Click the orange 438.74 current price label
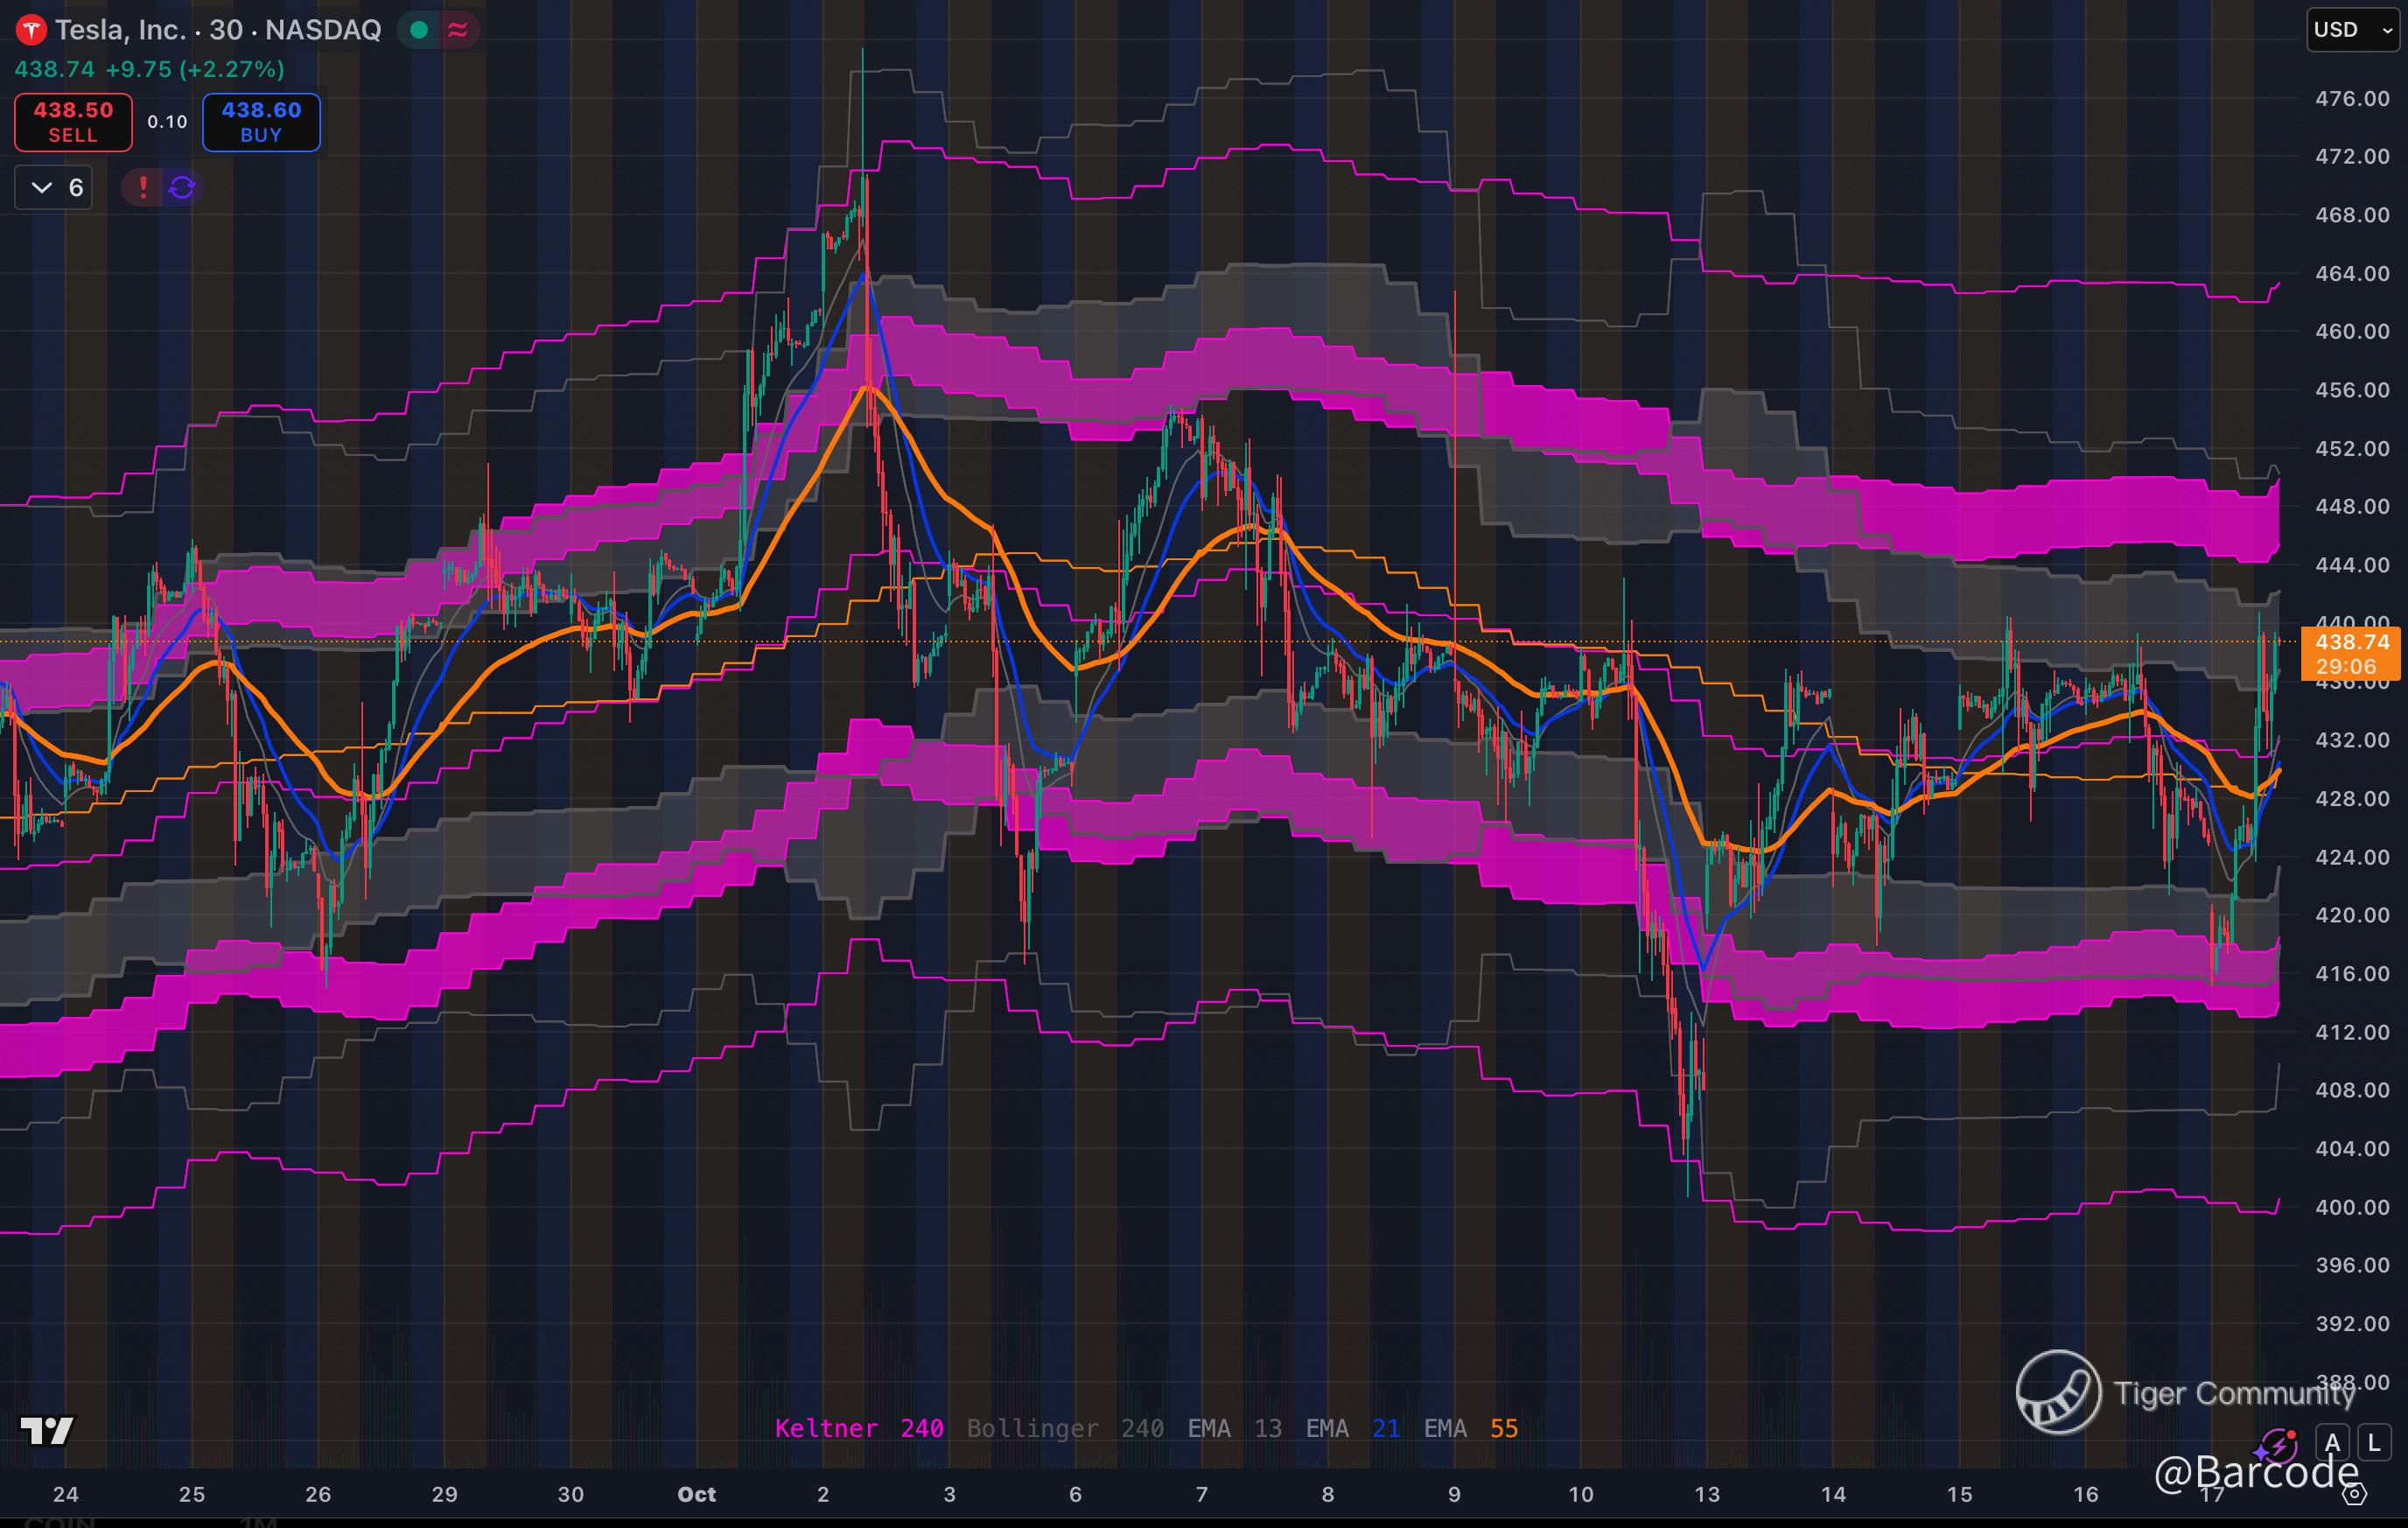Screen dimensions: 2408x1528 pyautogui.click(x=2351, y=643)
